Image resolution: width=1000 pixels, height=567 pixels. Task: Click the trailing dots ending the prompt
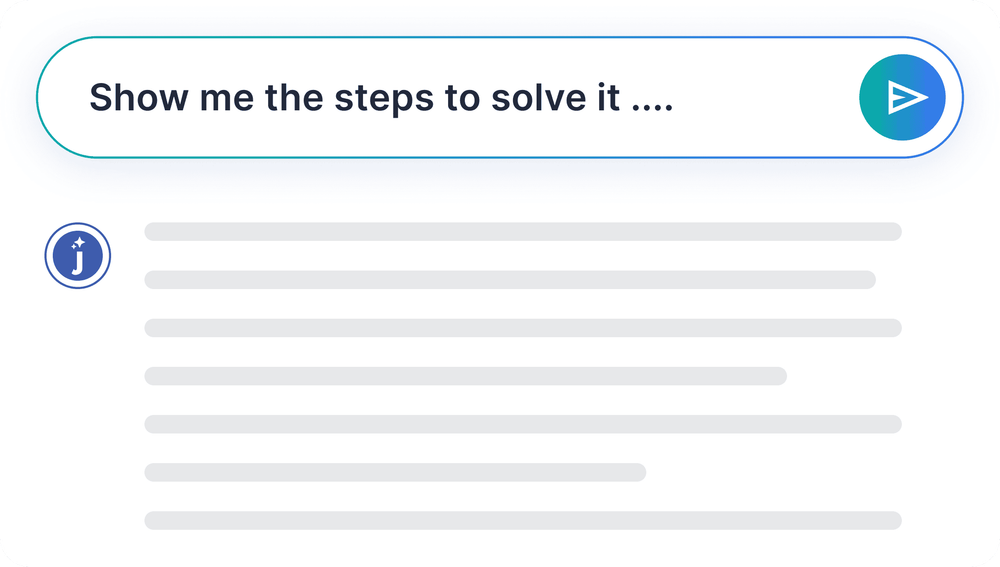[x=653, y=105]
